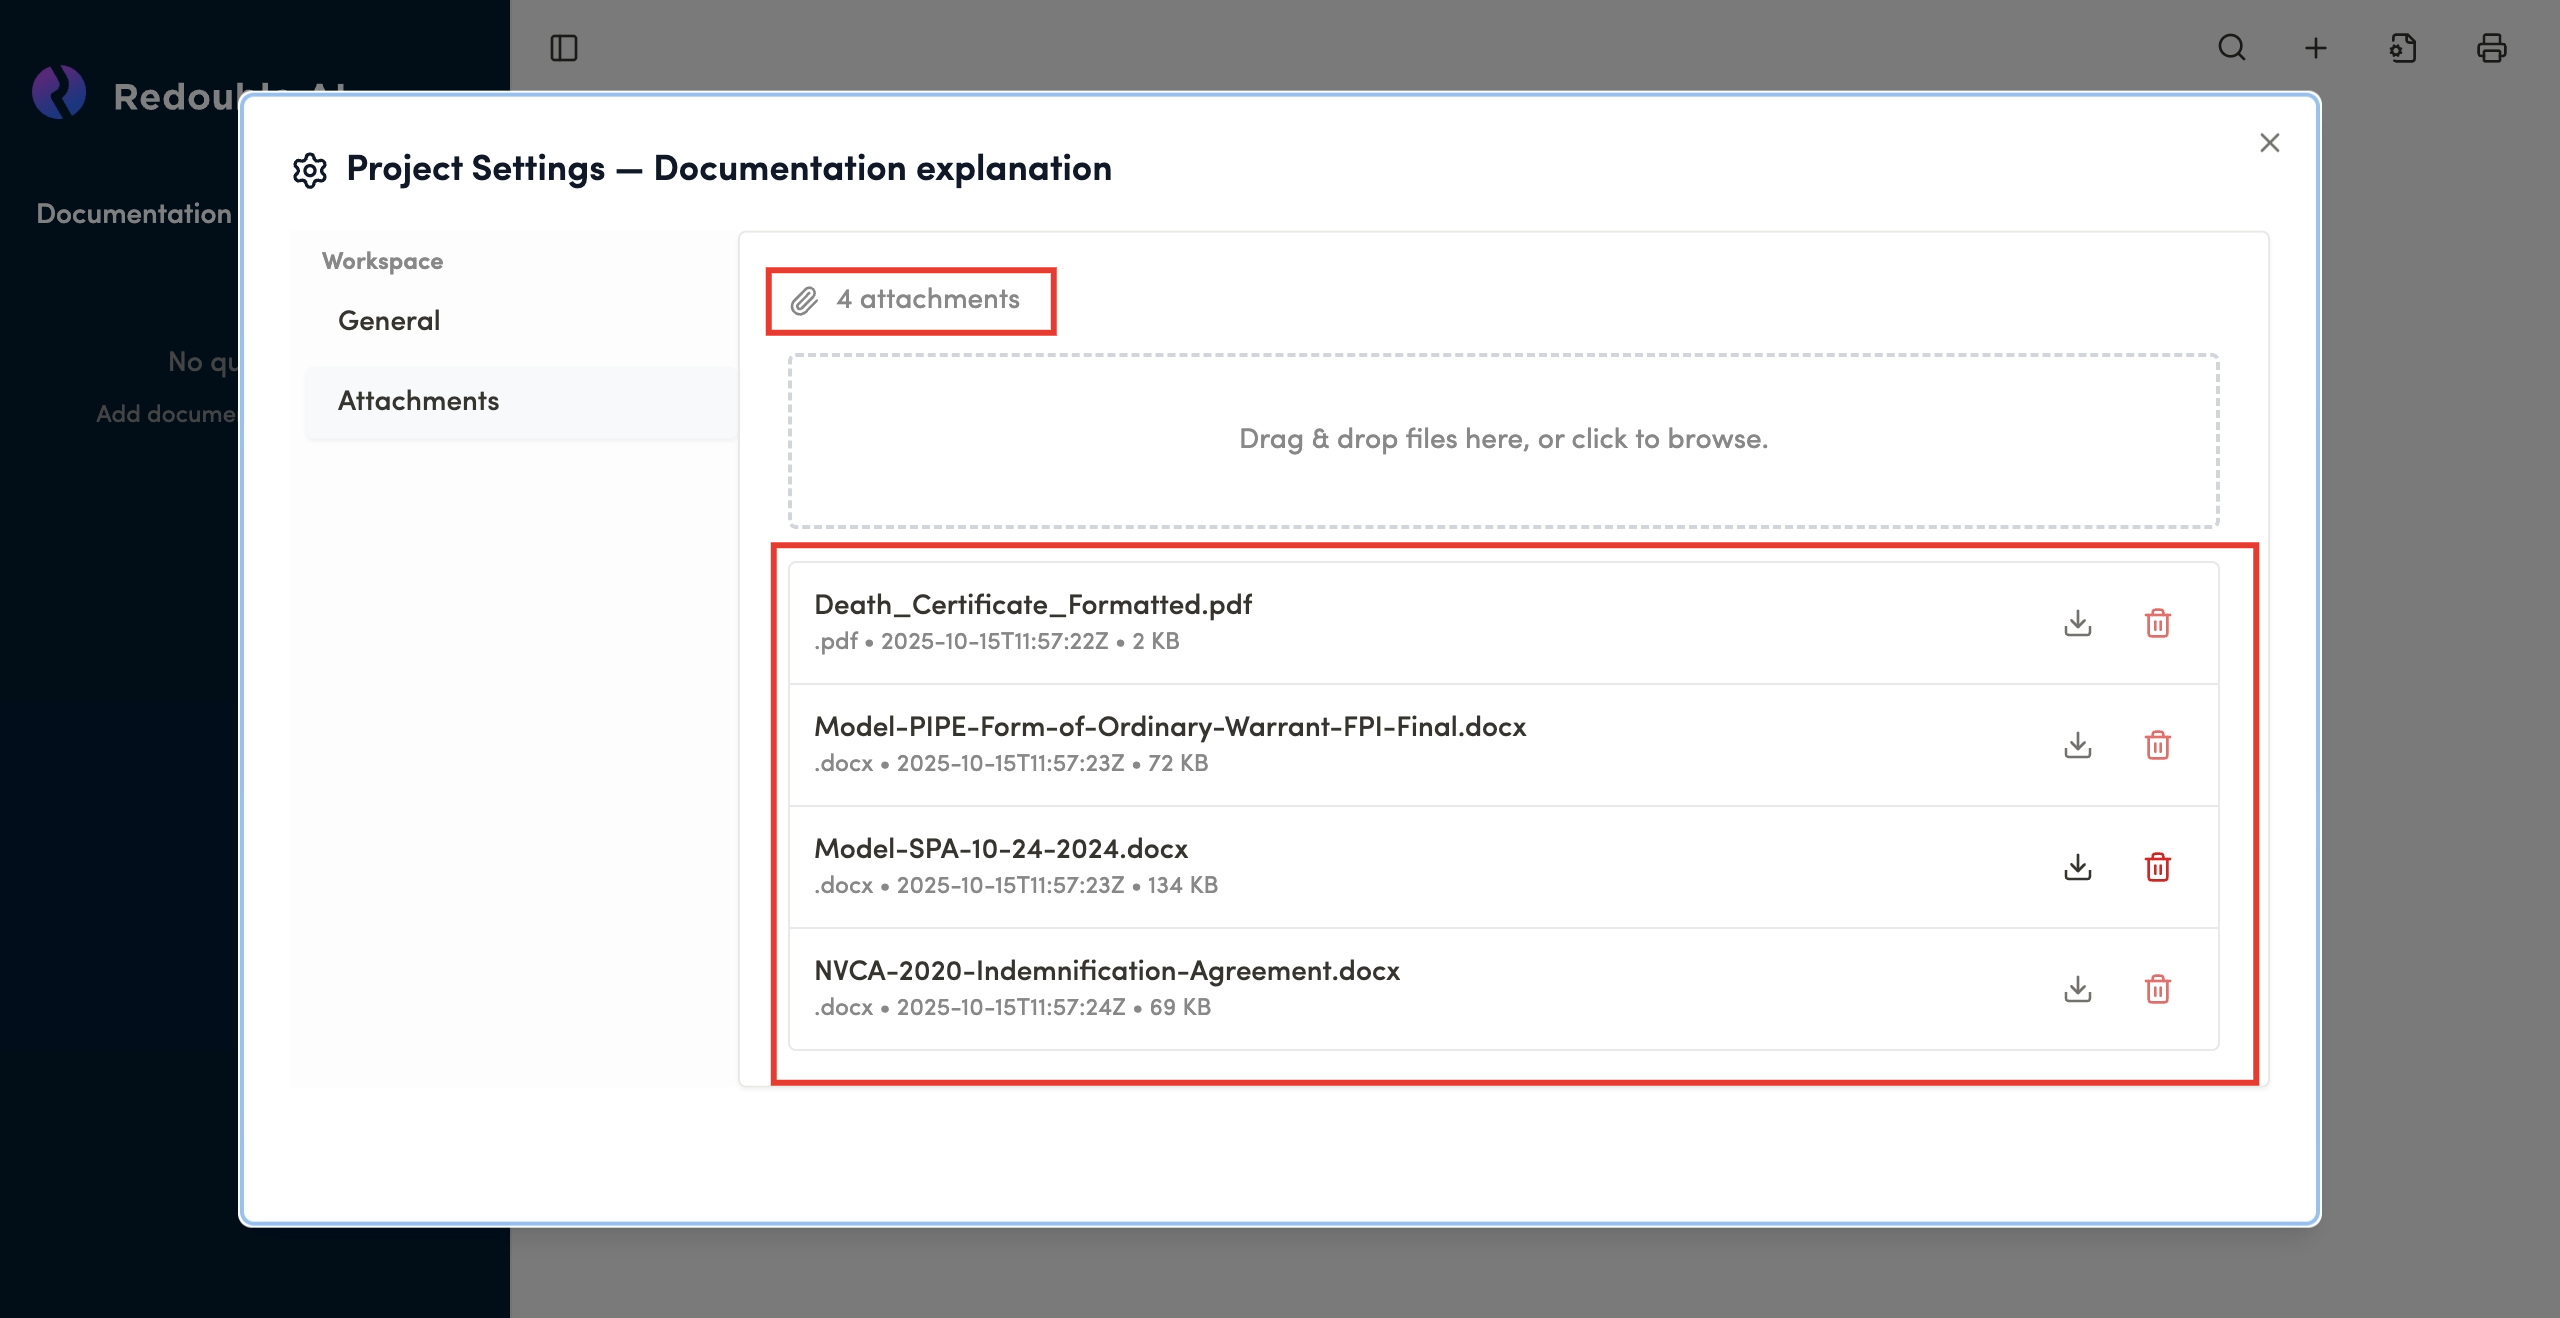
Task: Delete NVCA-2020-Indemnification-Agreement.docx file
Action: coord(2157,989)
